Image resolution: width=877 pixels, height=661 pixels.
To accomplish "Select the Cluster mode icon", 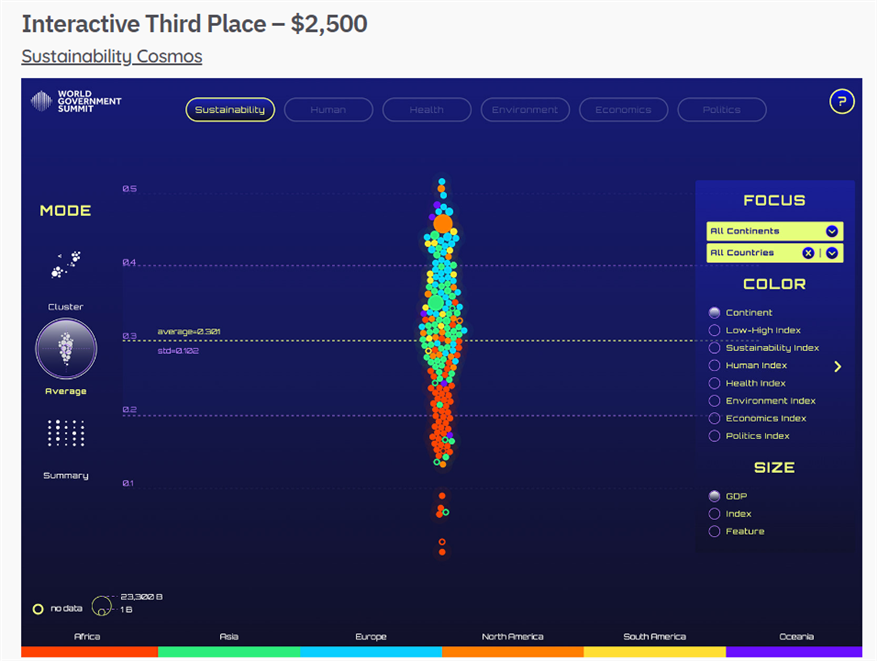I will 66,265.
